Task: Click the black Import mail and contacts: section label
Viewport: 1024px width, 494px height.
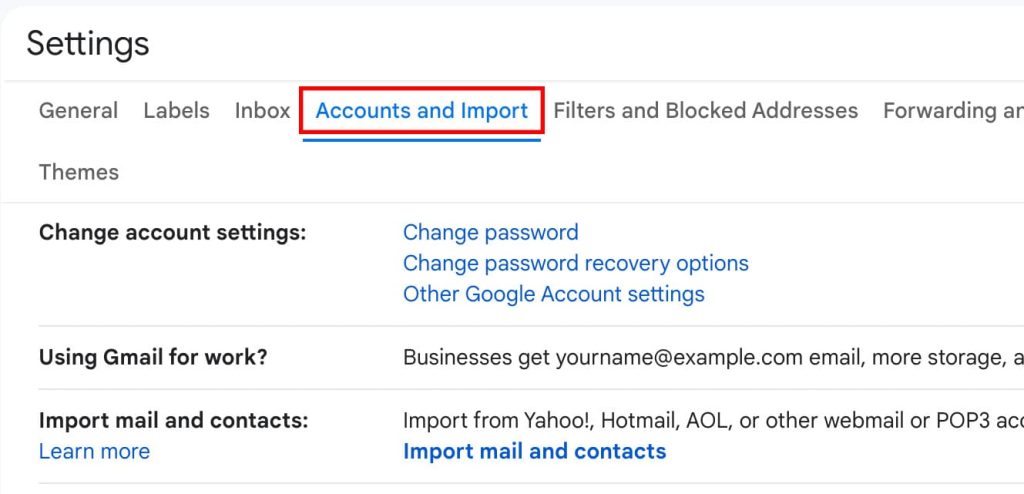Action: pos(173,421)
